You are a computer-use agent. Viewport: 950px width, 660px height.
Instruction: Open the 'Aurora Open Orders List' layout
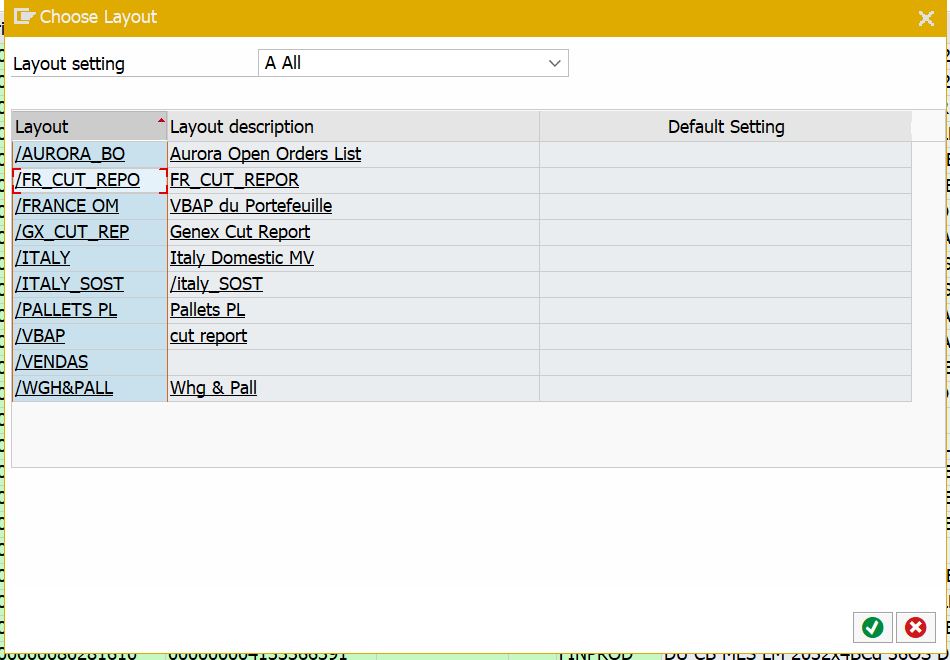pyautogui.click(x=265, y=153)
